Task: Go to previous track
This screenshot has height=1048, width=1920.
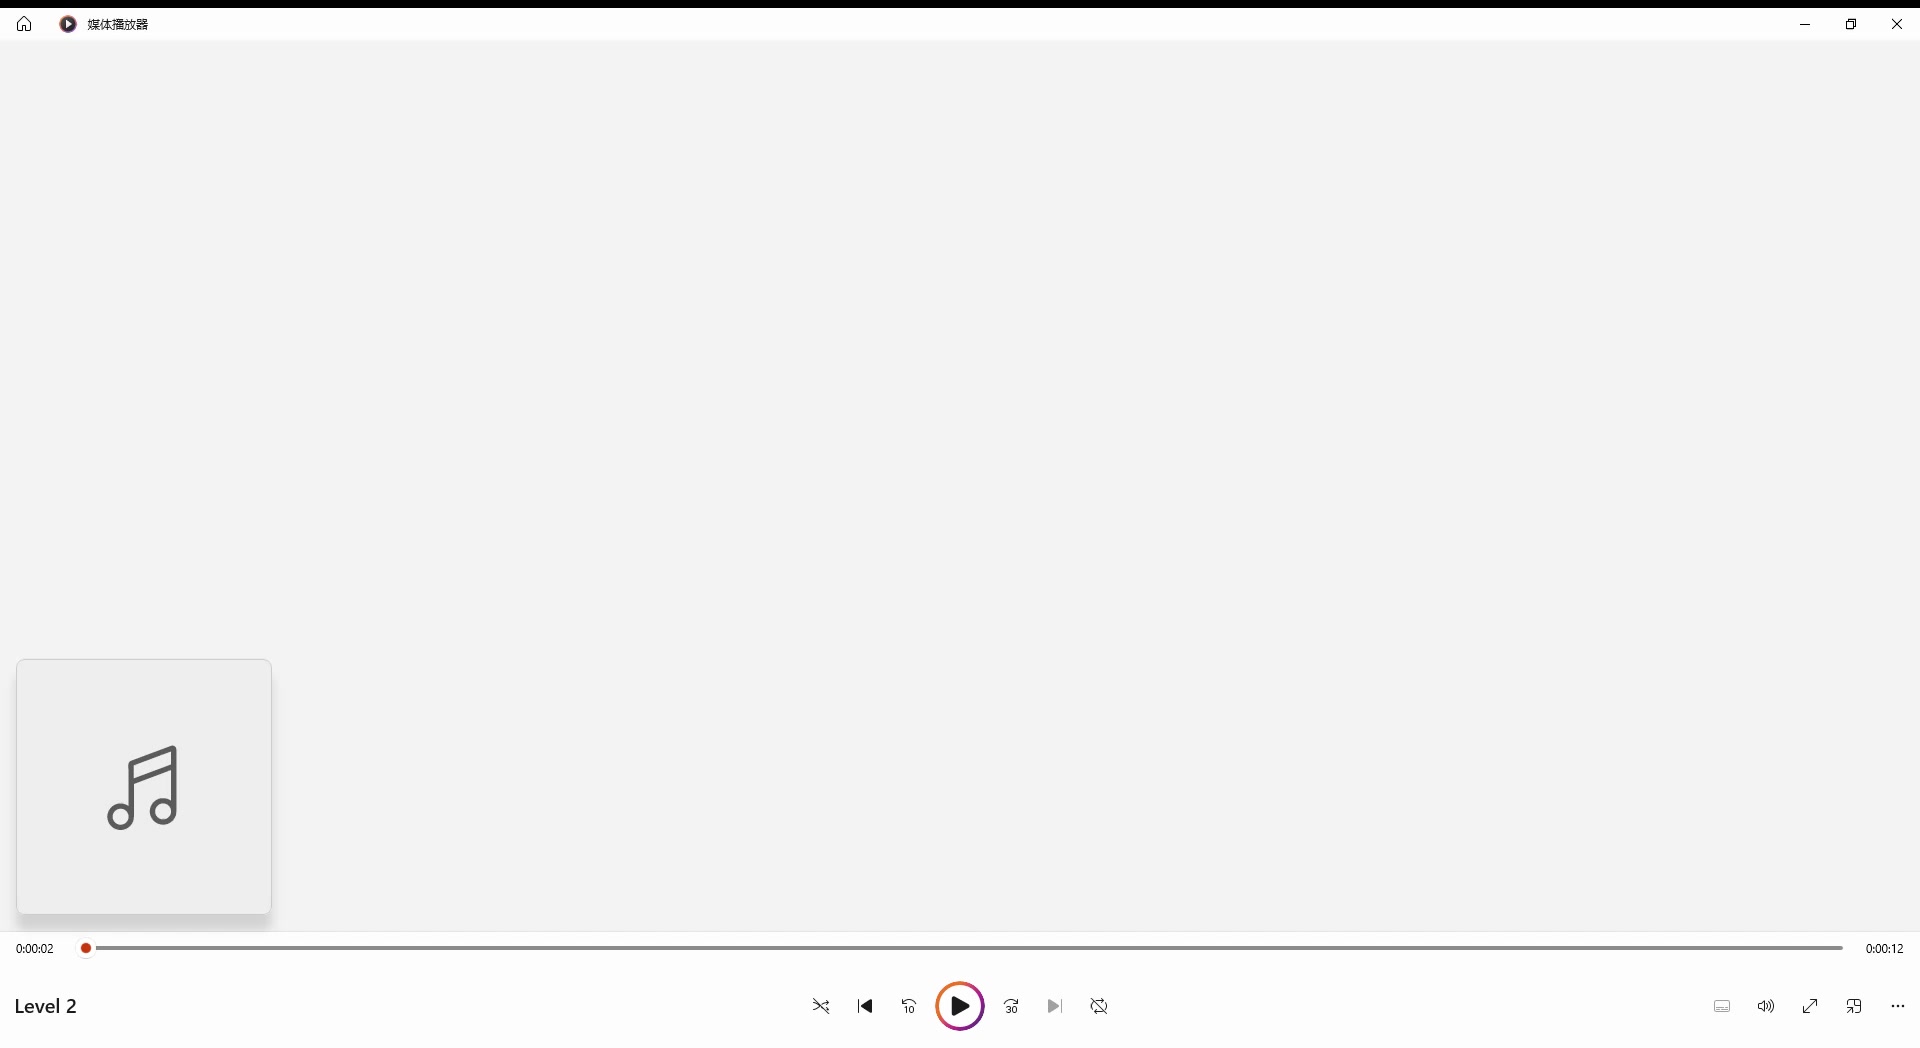Action: click(865, 1006)
